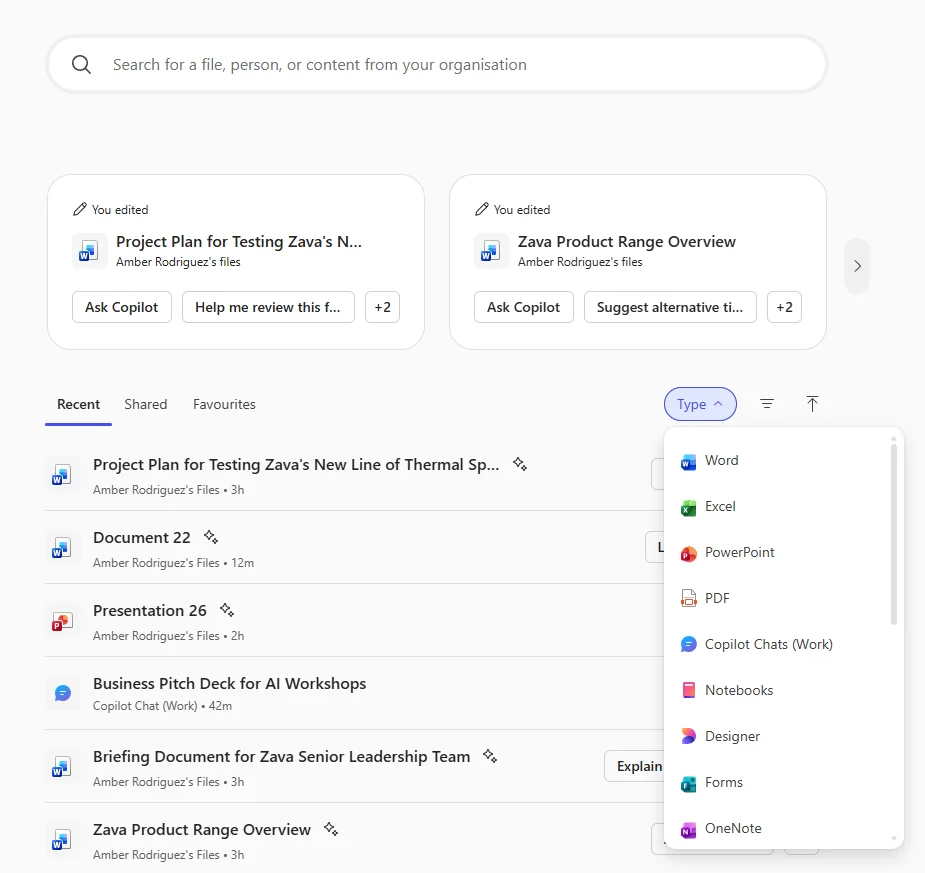Viewport: 925px width, 873px height.
Task: Click Explain button on Briefing Document row
Action: [x=635, y=766]
